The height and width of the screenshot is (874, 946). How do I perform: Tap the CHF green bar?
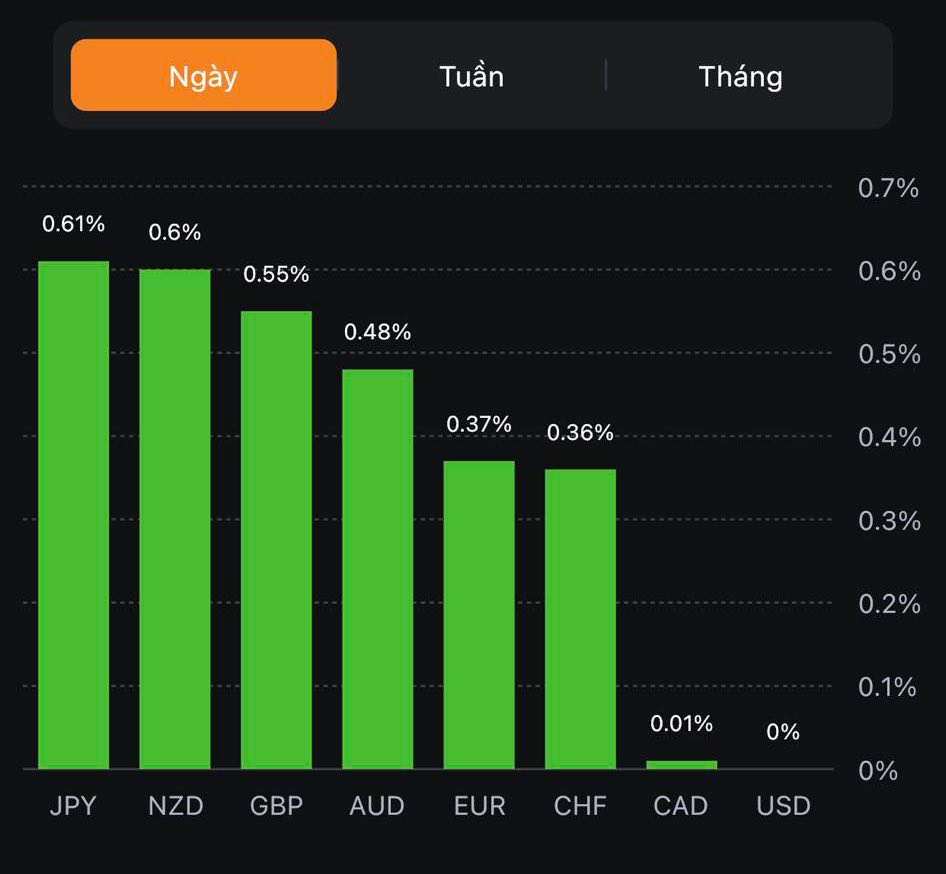[581, 619]
